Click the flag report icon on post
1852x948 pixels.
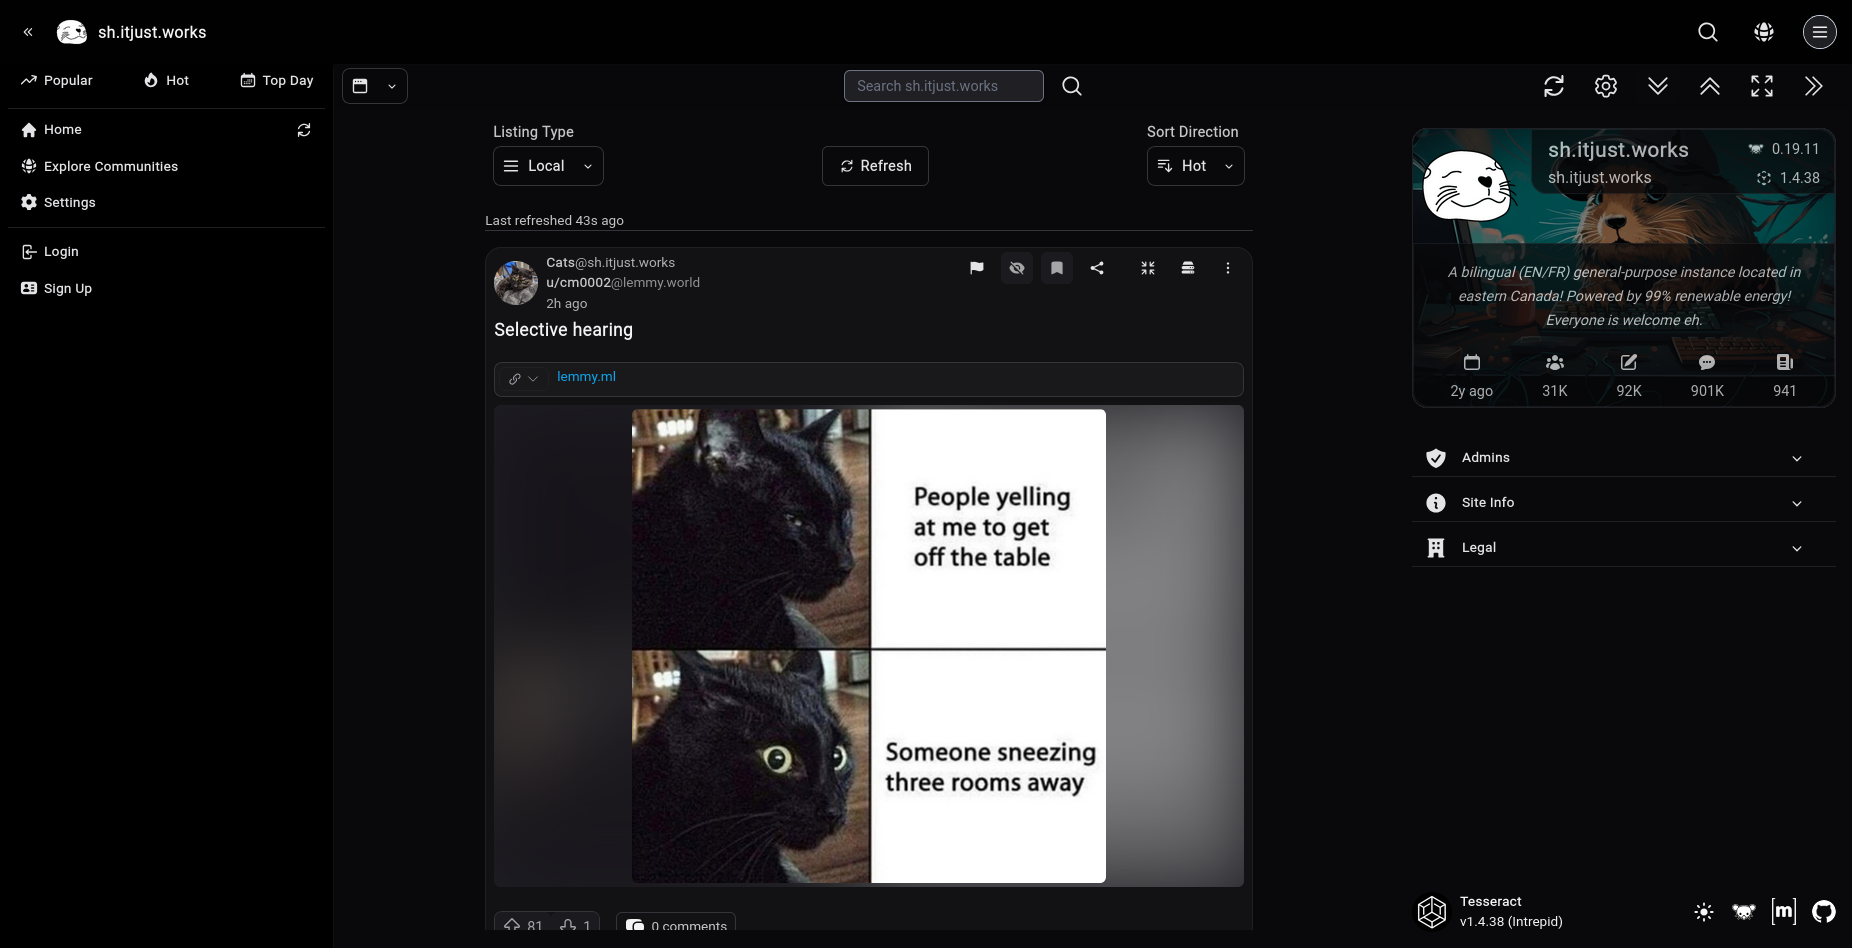pos(976,268)
